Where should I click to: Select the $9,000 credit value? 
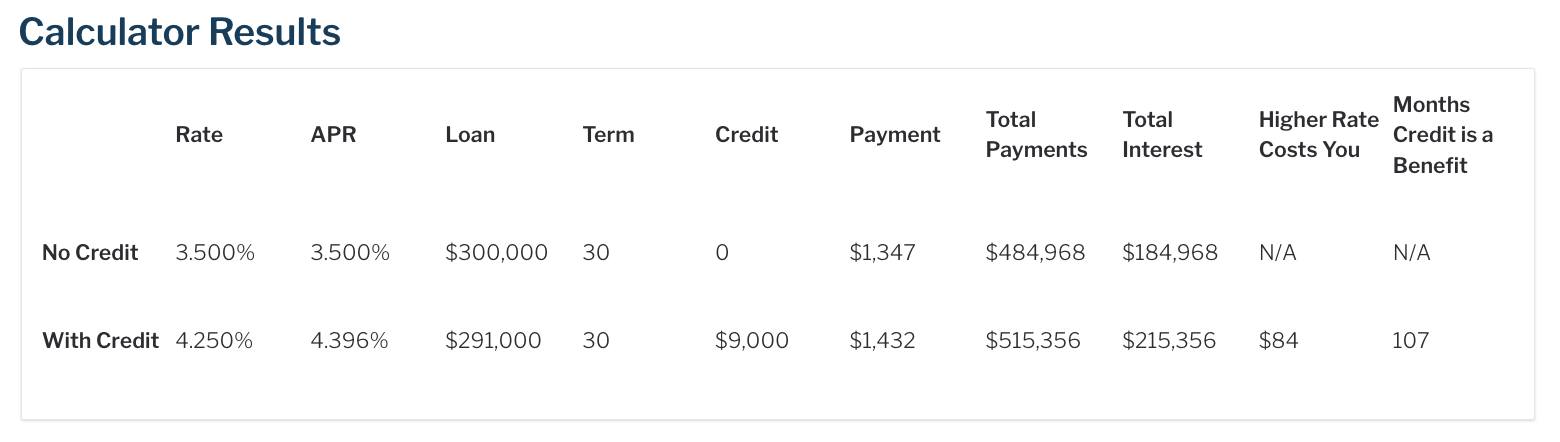[752, 341]
